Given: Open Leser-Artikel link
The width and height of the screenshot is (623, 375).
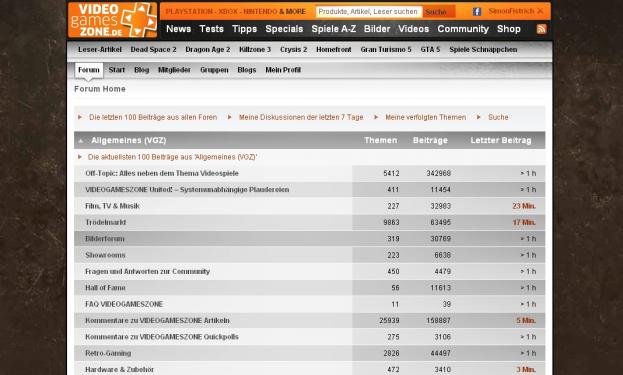Looking at the screenshot, I should 100,50.
